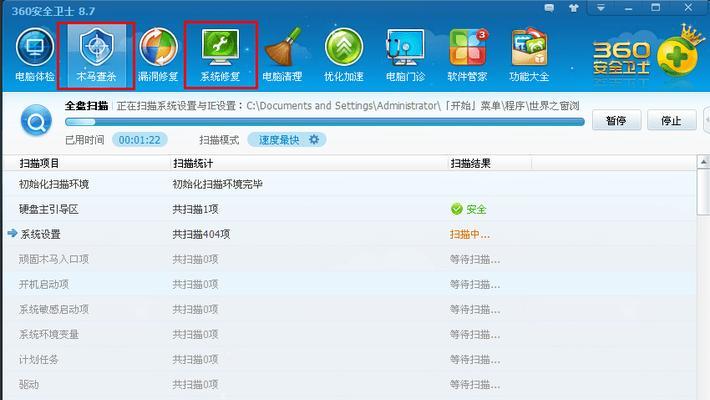Click the green 安全 result checkmark
This screenshot has height=400, width=710.
[457, 209]
